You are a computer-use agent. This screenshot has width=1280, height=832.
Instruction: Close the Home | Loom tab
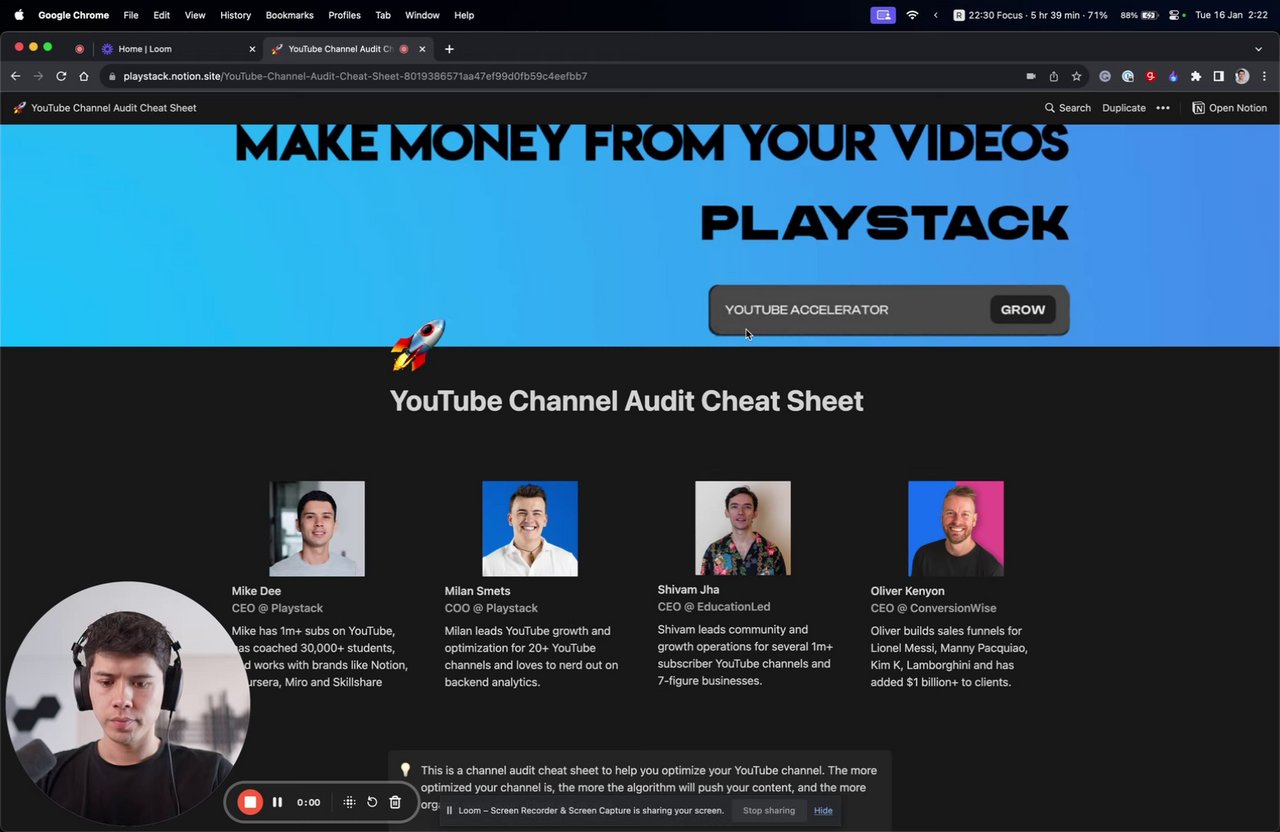252,49
